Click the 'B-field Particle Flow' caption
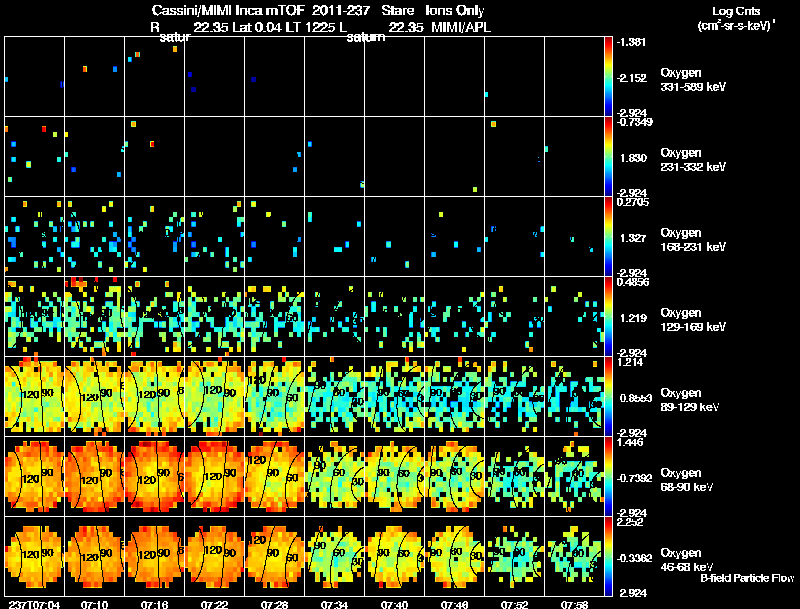 click(747, 578)
